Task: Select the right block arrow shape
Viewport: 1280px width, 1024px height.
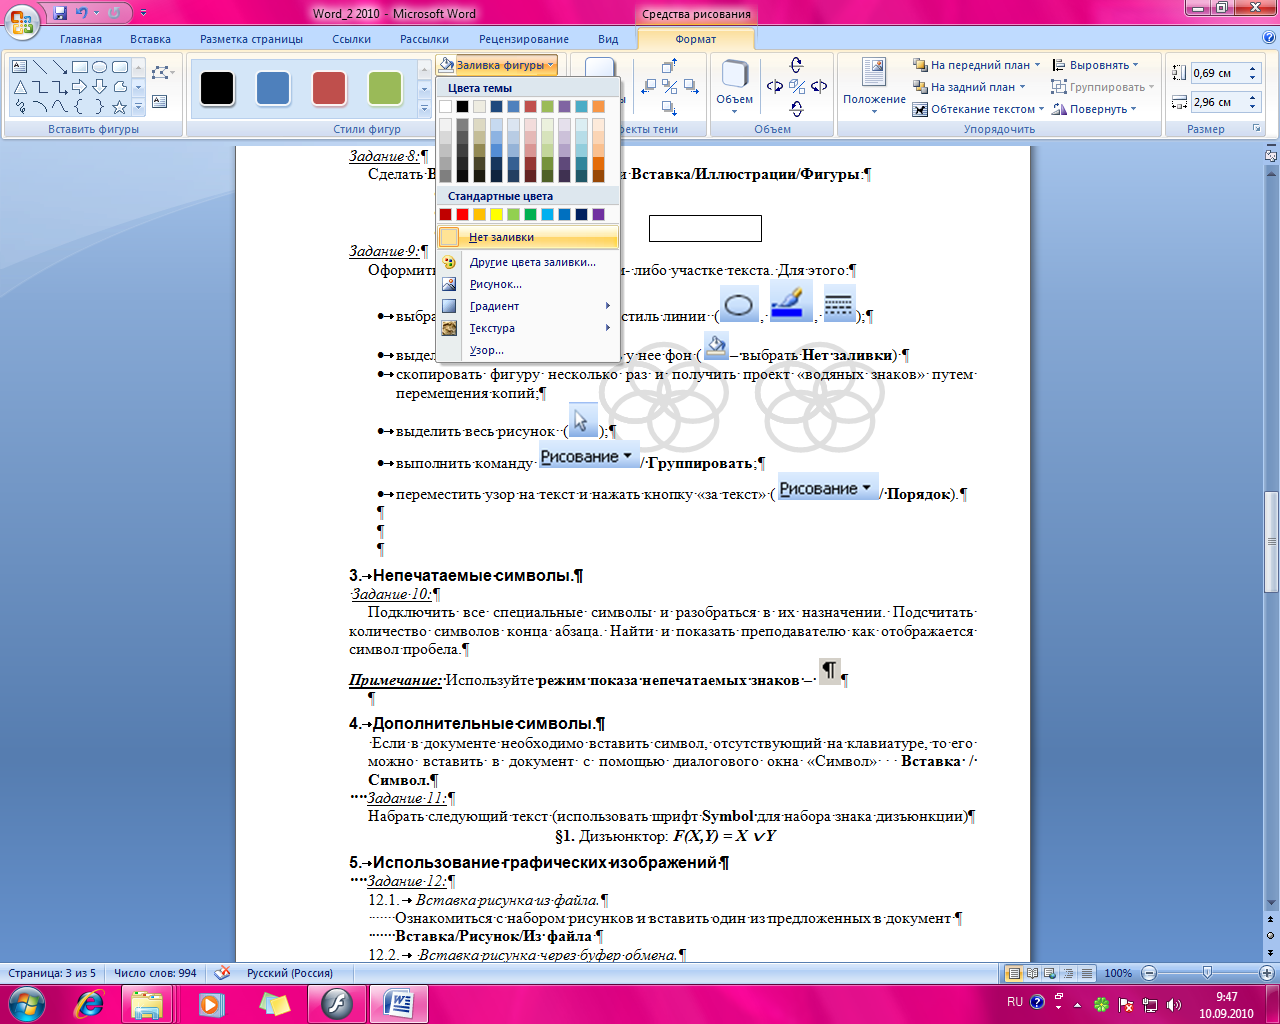Action: 79,87
